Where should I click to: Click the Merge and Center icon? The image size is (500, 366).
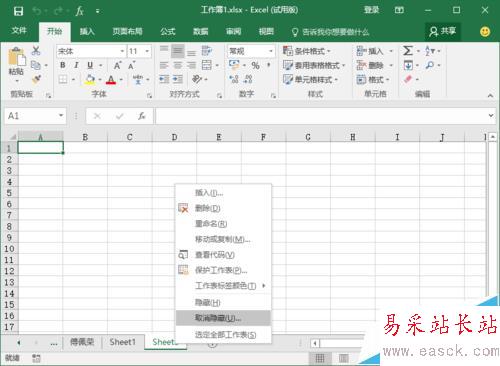pos(207,65)
